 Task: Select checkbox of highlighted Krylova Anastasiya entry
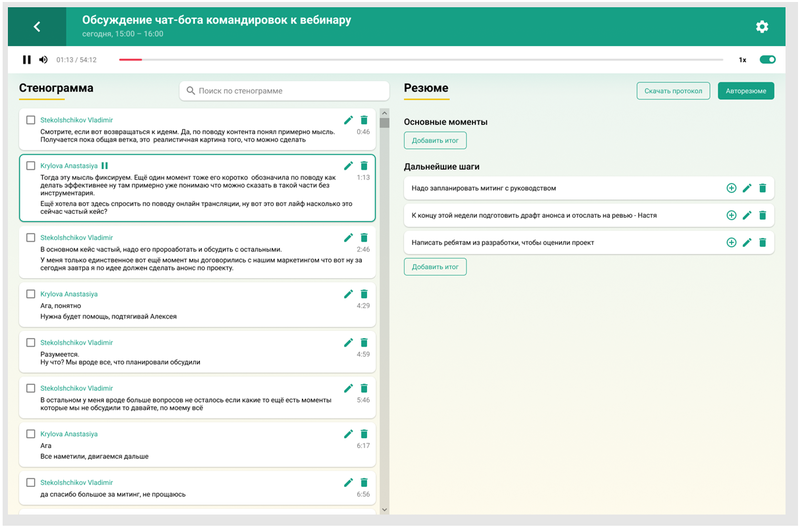[x=31, y=166]
